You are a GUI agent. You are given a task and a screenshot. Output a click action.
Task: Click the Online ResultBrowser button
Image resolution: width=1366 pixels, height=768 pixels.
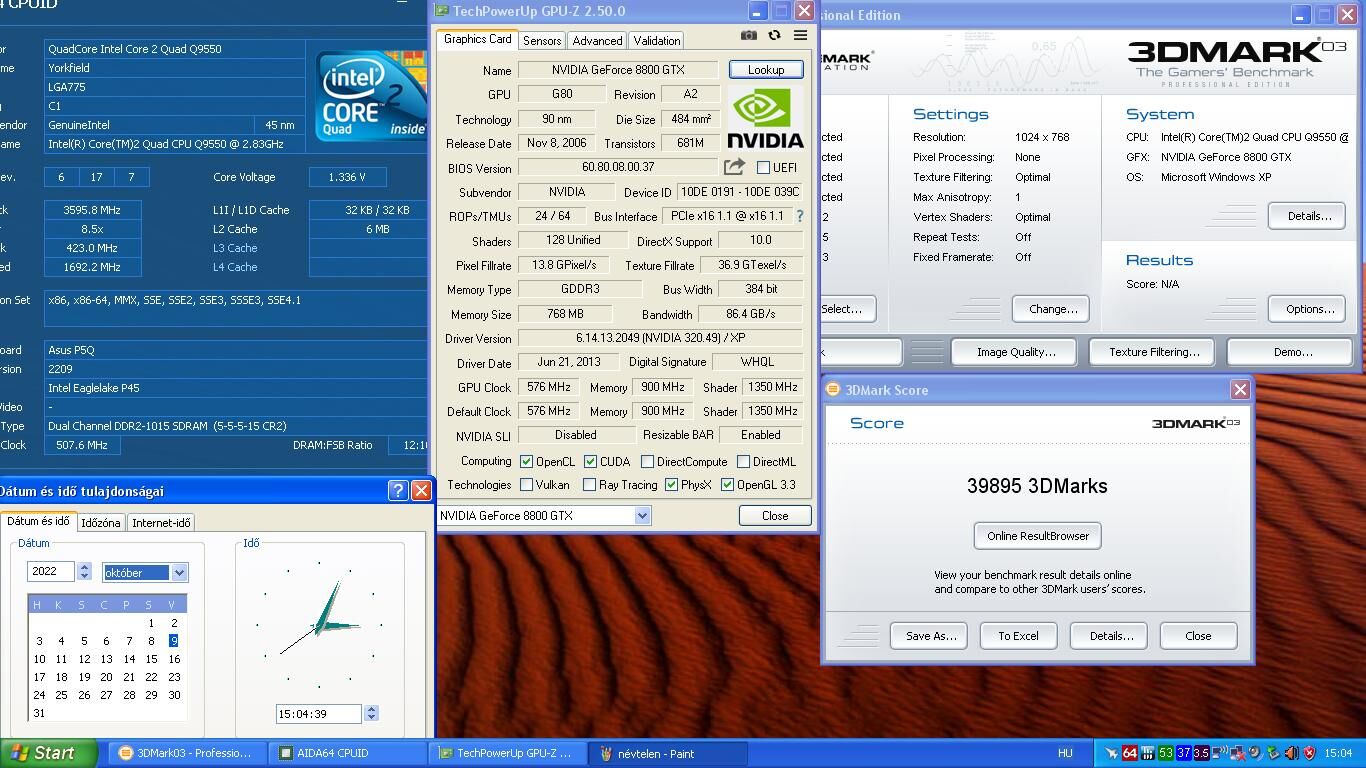tap(1038, 535)
